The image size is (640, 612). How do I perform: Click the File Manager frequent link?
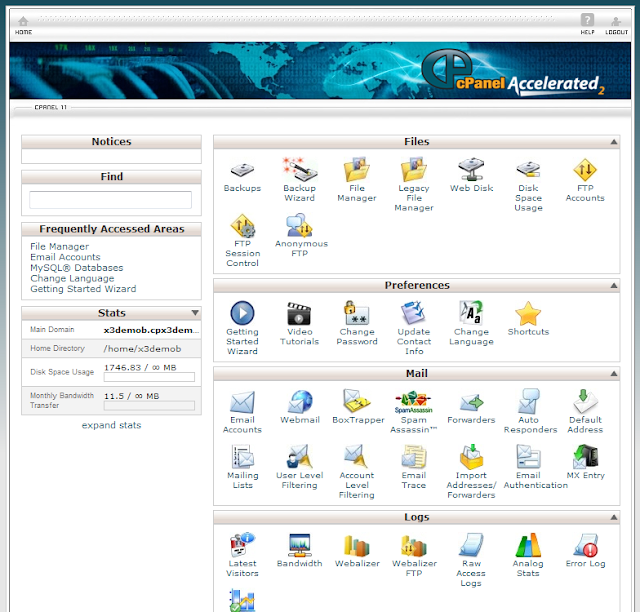(x=60, y=247)
